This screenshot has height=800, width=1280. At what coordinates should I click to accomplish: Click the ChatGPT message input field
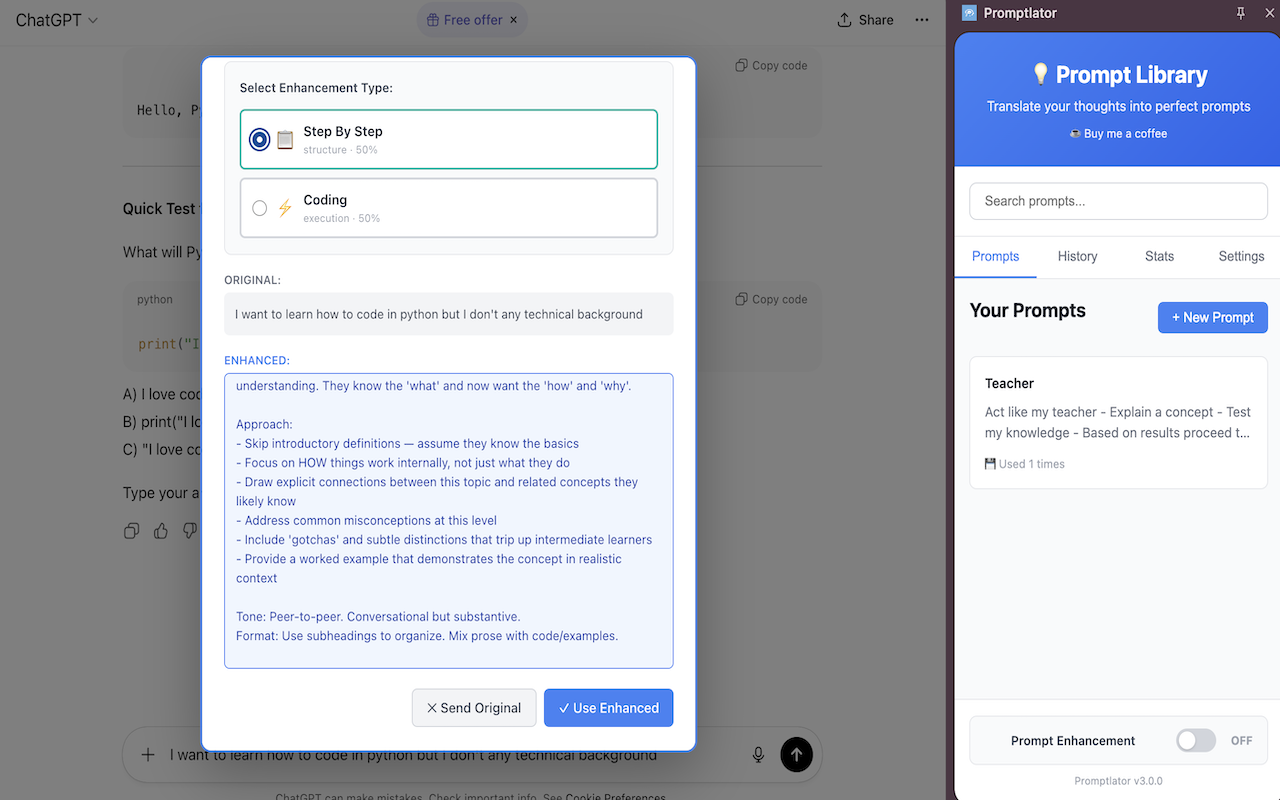[472, 755]
